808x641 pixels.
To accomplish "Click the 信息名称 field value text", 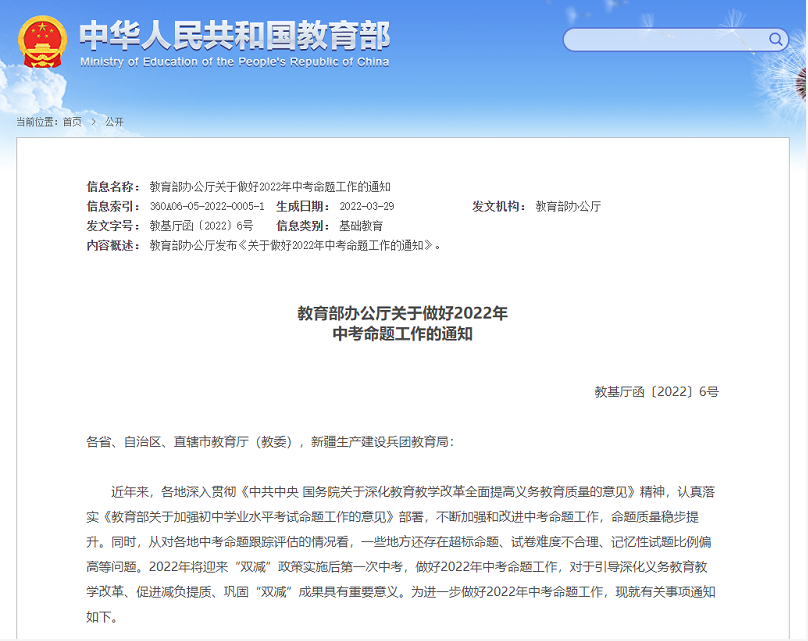I will click(270, 187).
